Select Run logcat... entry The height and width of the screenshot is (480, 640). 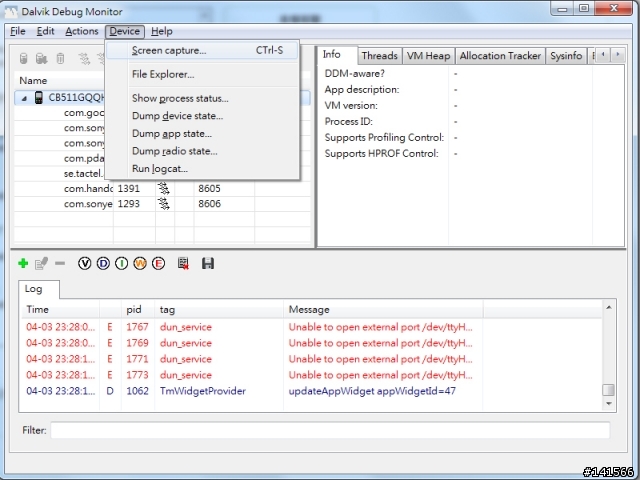click(x=202, y=169)
